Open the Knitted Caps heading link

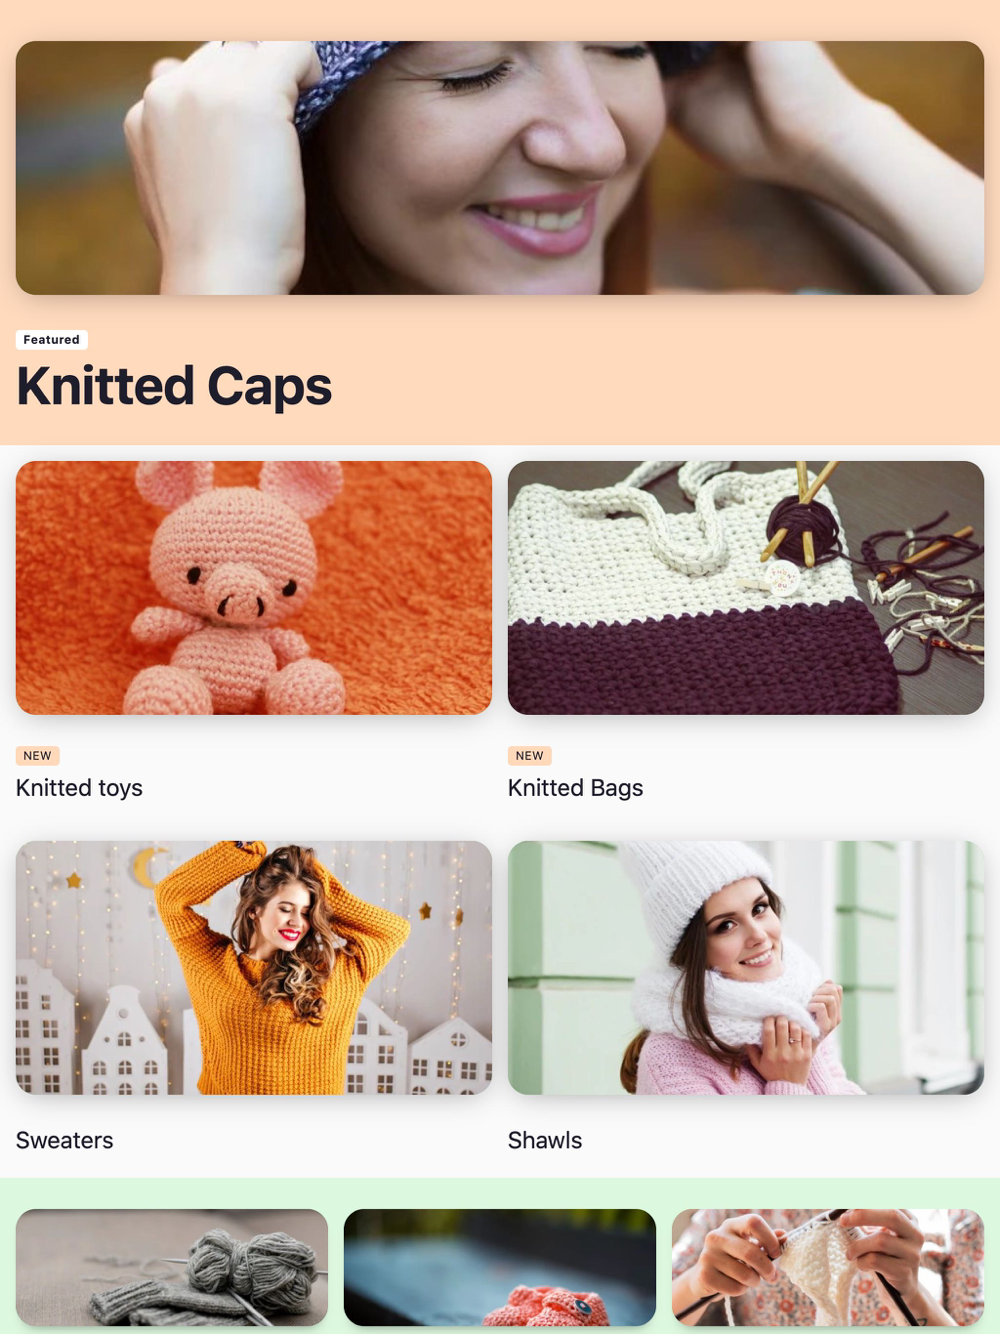[174, 386]
